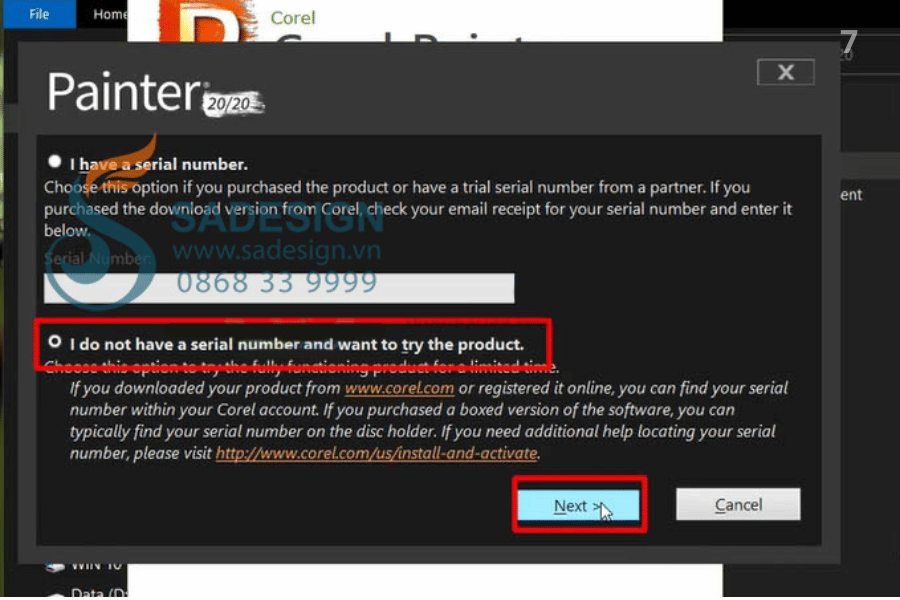Select the WIN 10 drive label in sidebar
The image size is (900, 600).
click(96, 566)
